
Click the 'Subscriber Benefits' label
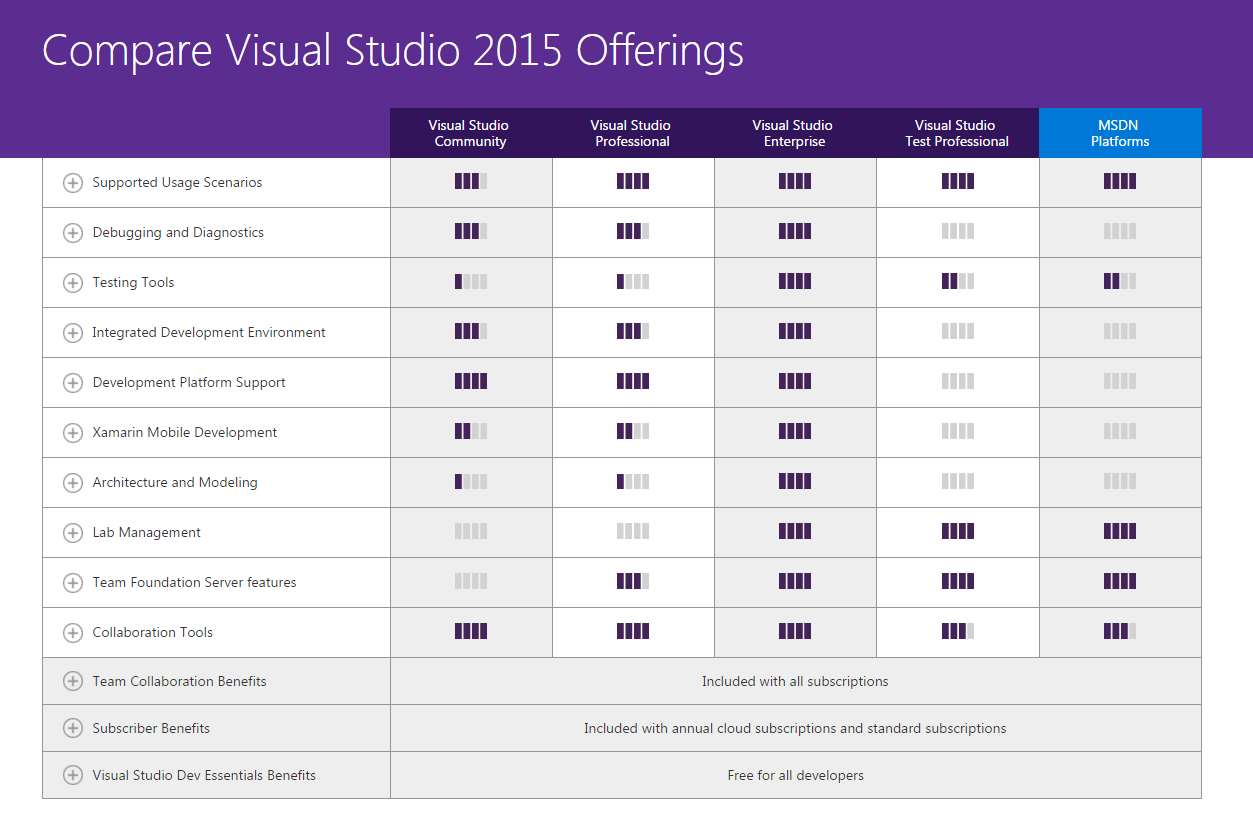(151, 729)
